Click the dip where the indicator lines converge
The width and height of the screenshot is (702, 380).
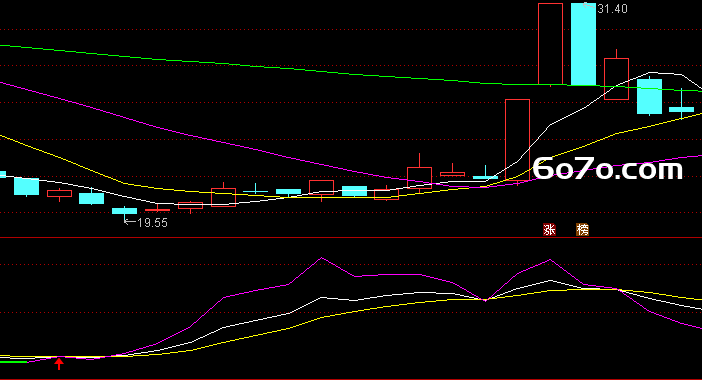pyautogui.click(x=485, y=299)
